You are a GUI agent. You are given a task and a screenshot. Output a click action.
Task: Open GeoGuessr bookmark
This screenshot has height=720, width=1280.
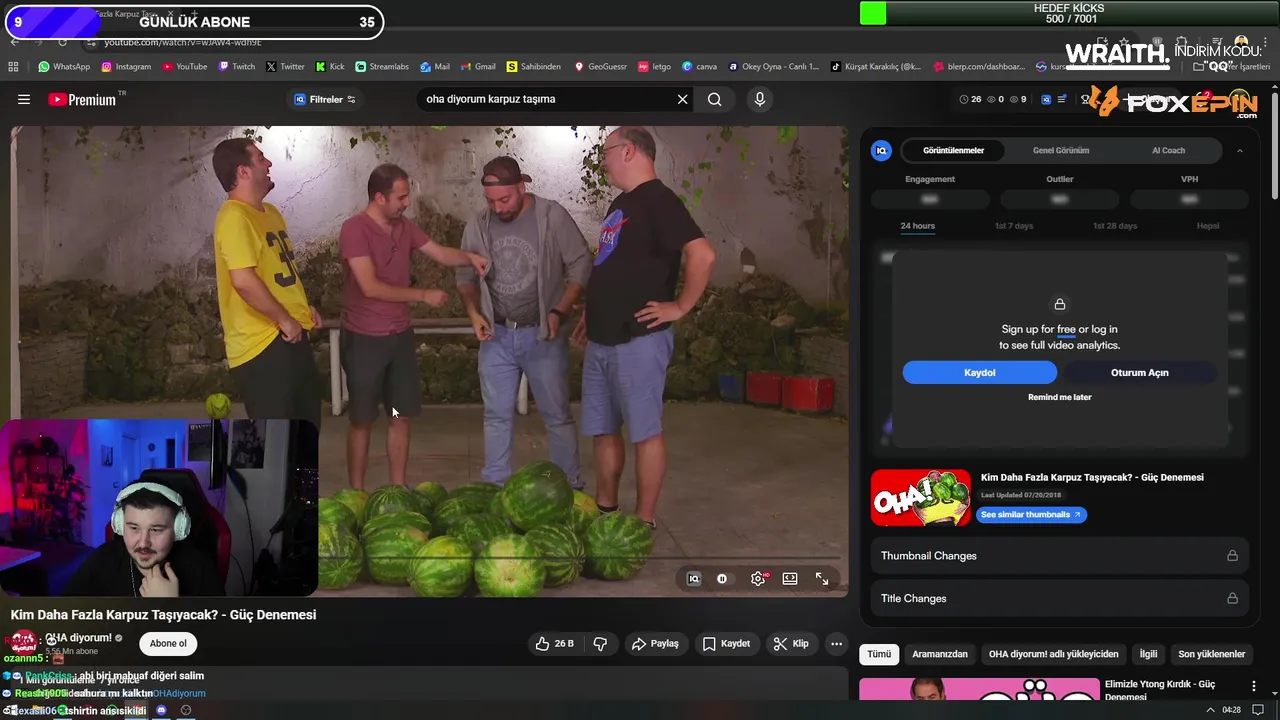point(600,67)
